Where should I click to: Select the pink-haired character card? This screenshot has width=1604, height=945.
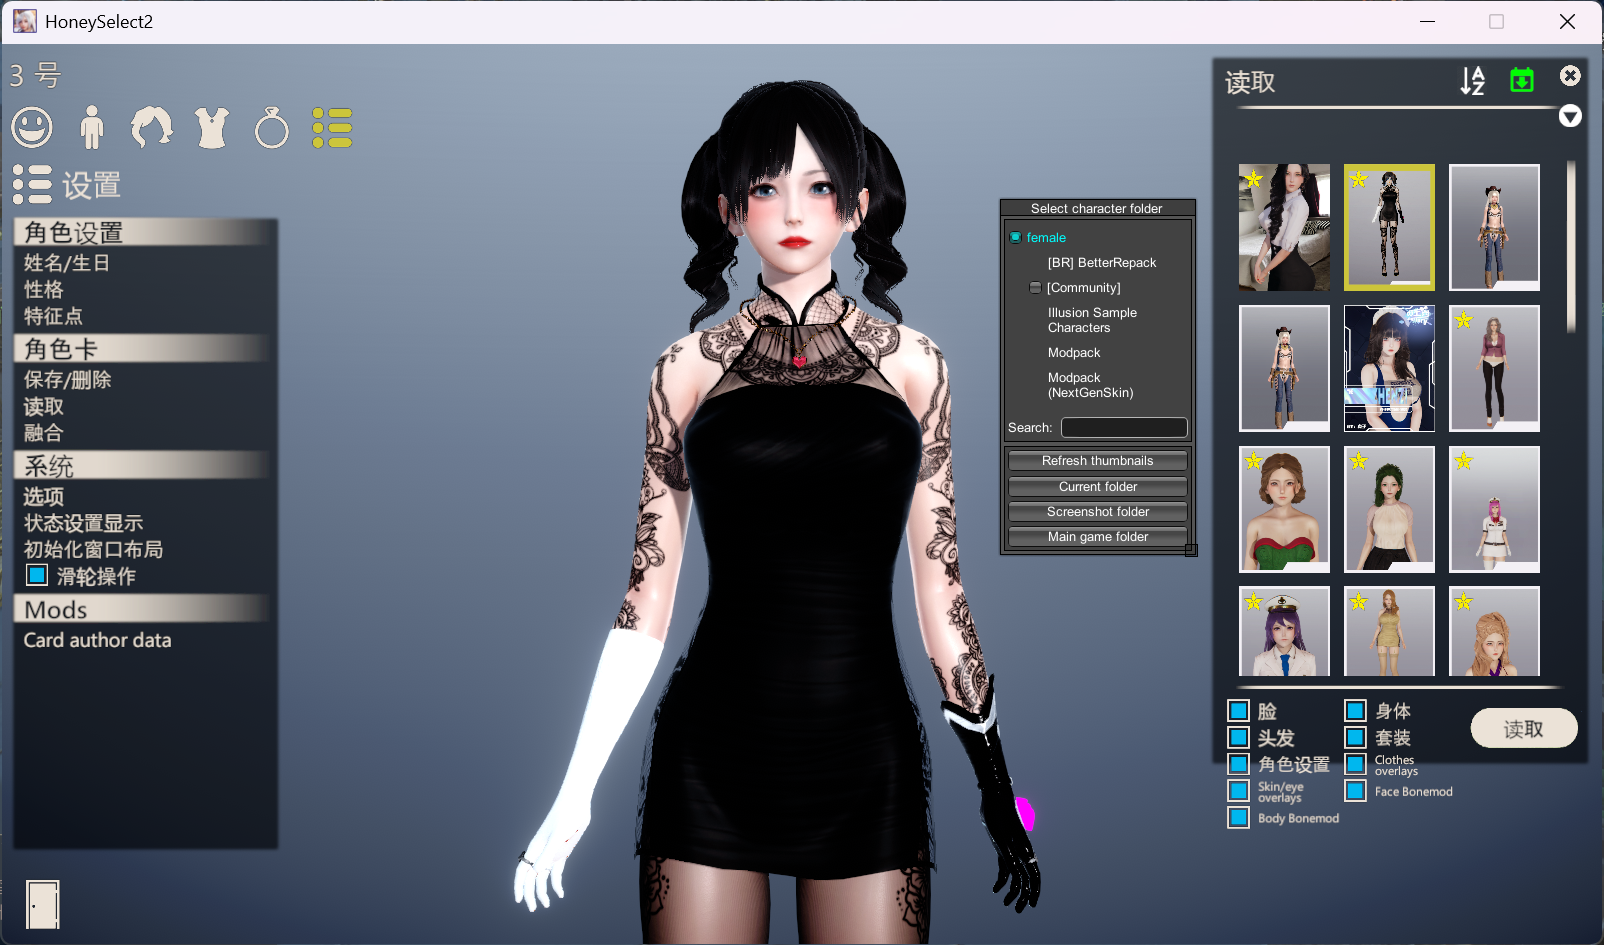[x=1494, y=510]
